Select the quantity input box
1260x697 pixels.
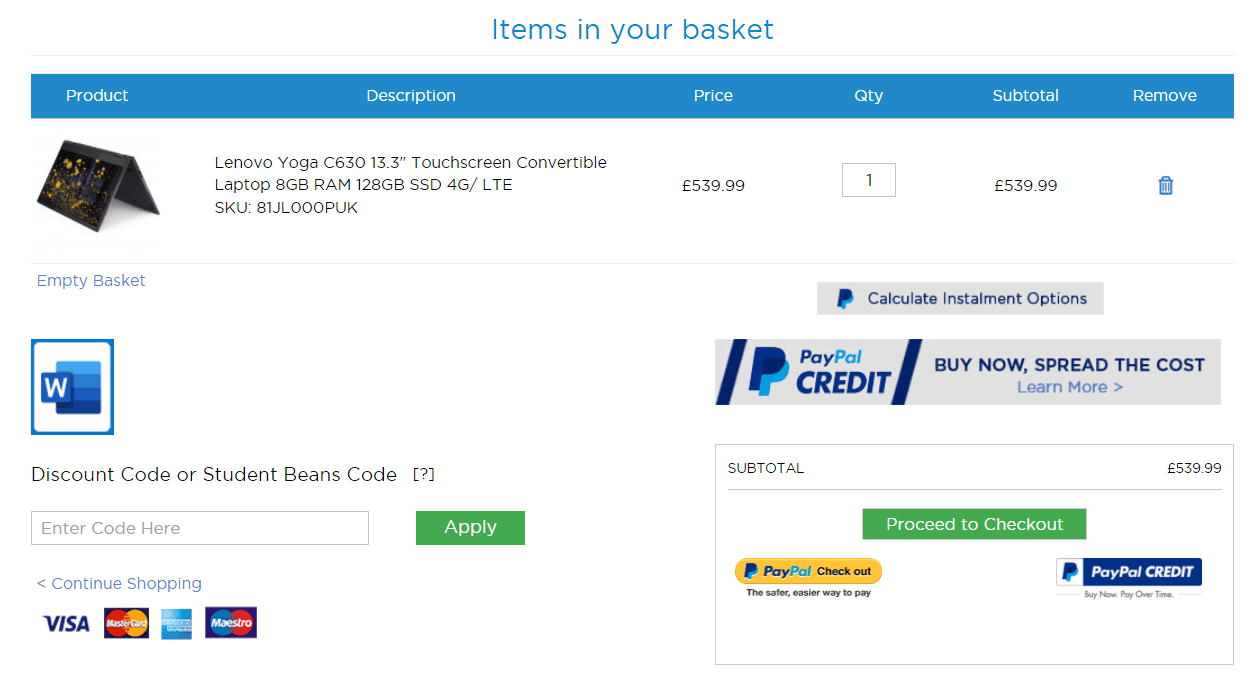point(869,180)
